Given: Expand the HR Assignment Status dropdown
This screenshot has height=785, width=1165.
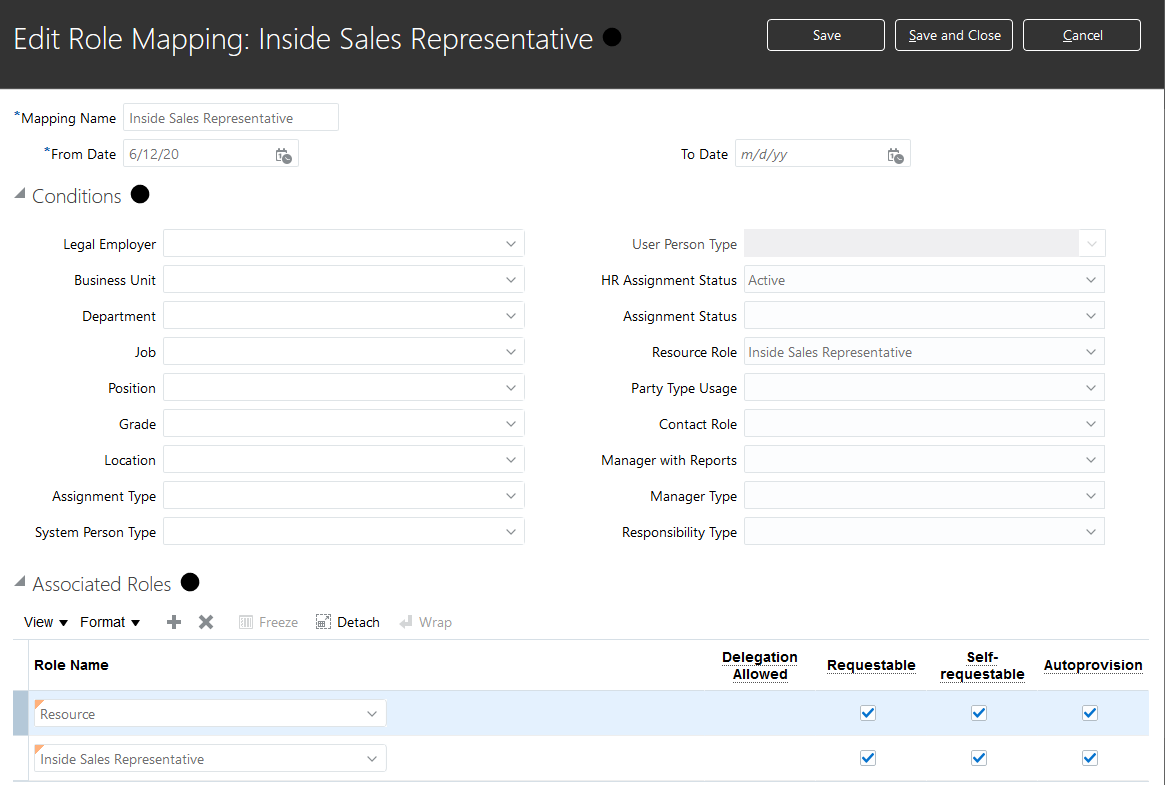Looking at the screenshot, I should [1091, 280].
